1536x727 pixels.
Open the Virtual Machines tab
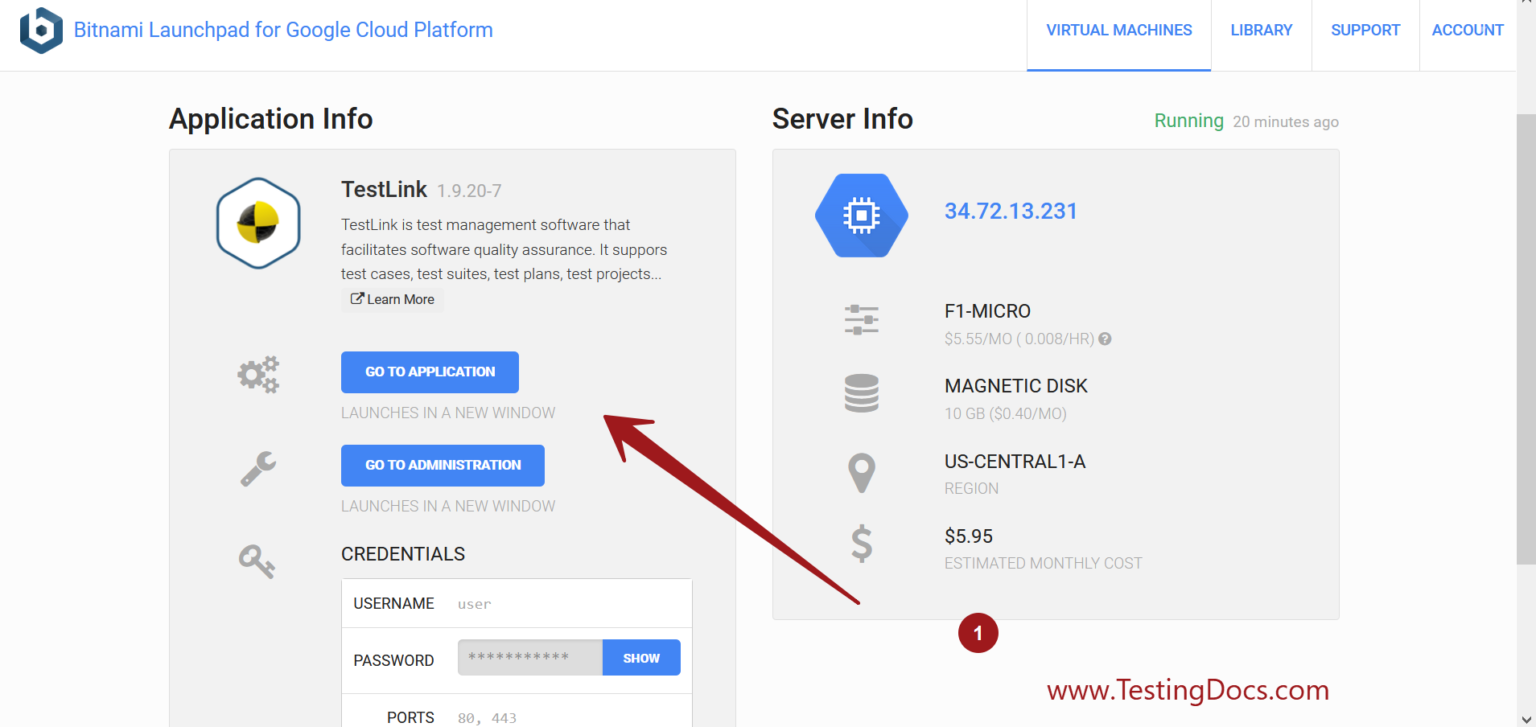pyautogui.click(x=1118, y=30)
